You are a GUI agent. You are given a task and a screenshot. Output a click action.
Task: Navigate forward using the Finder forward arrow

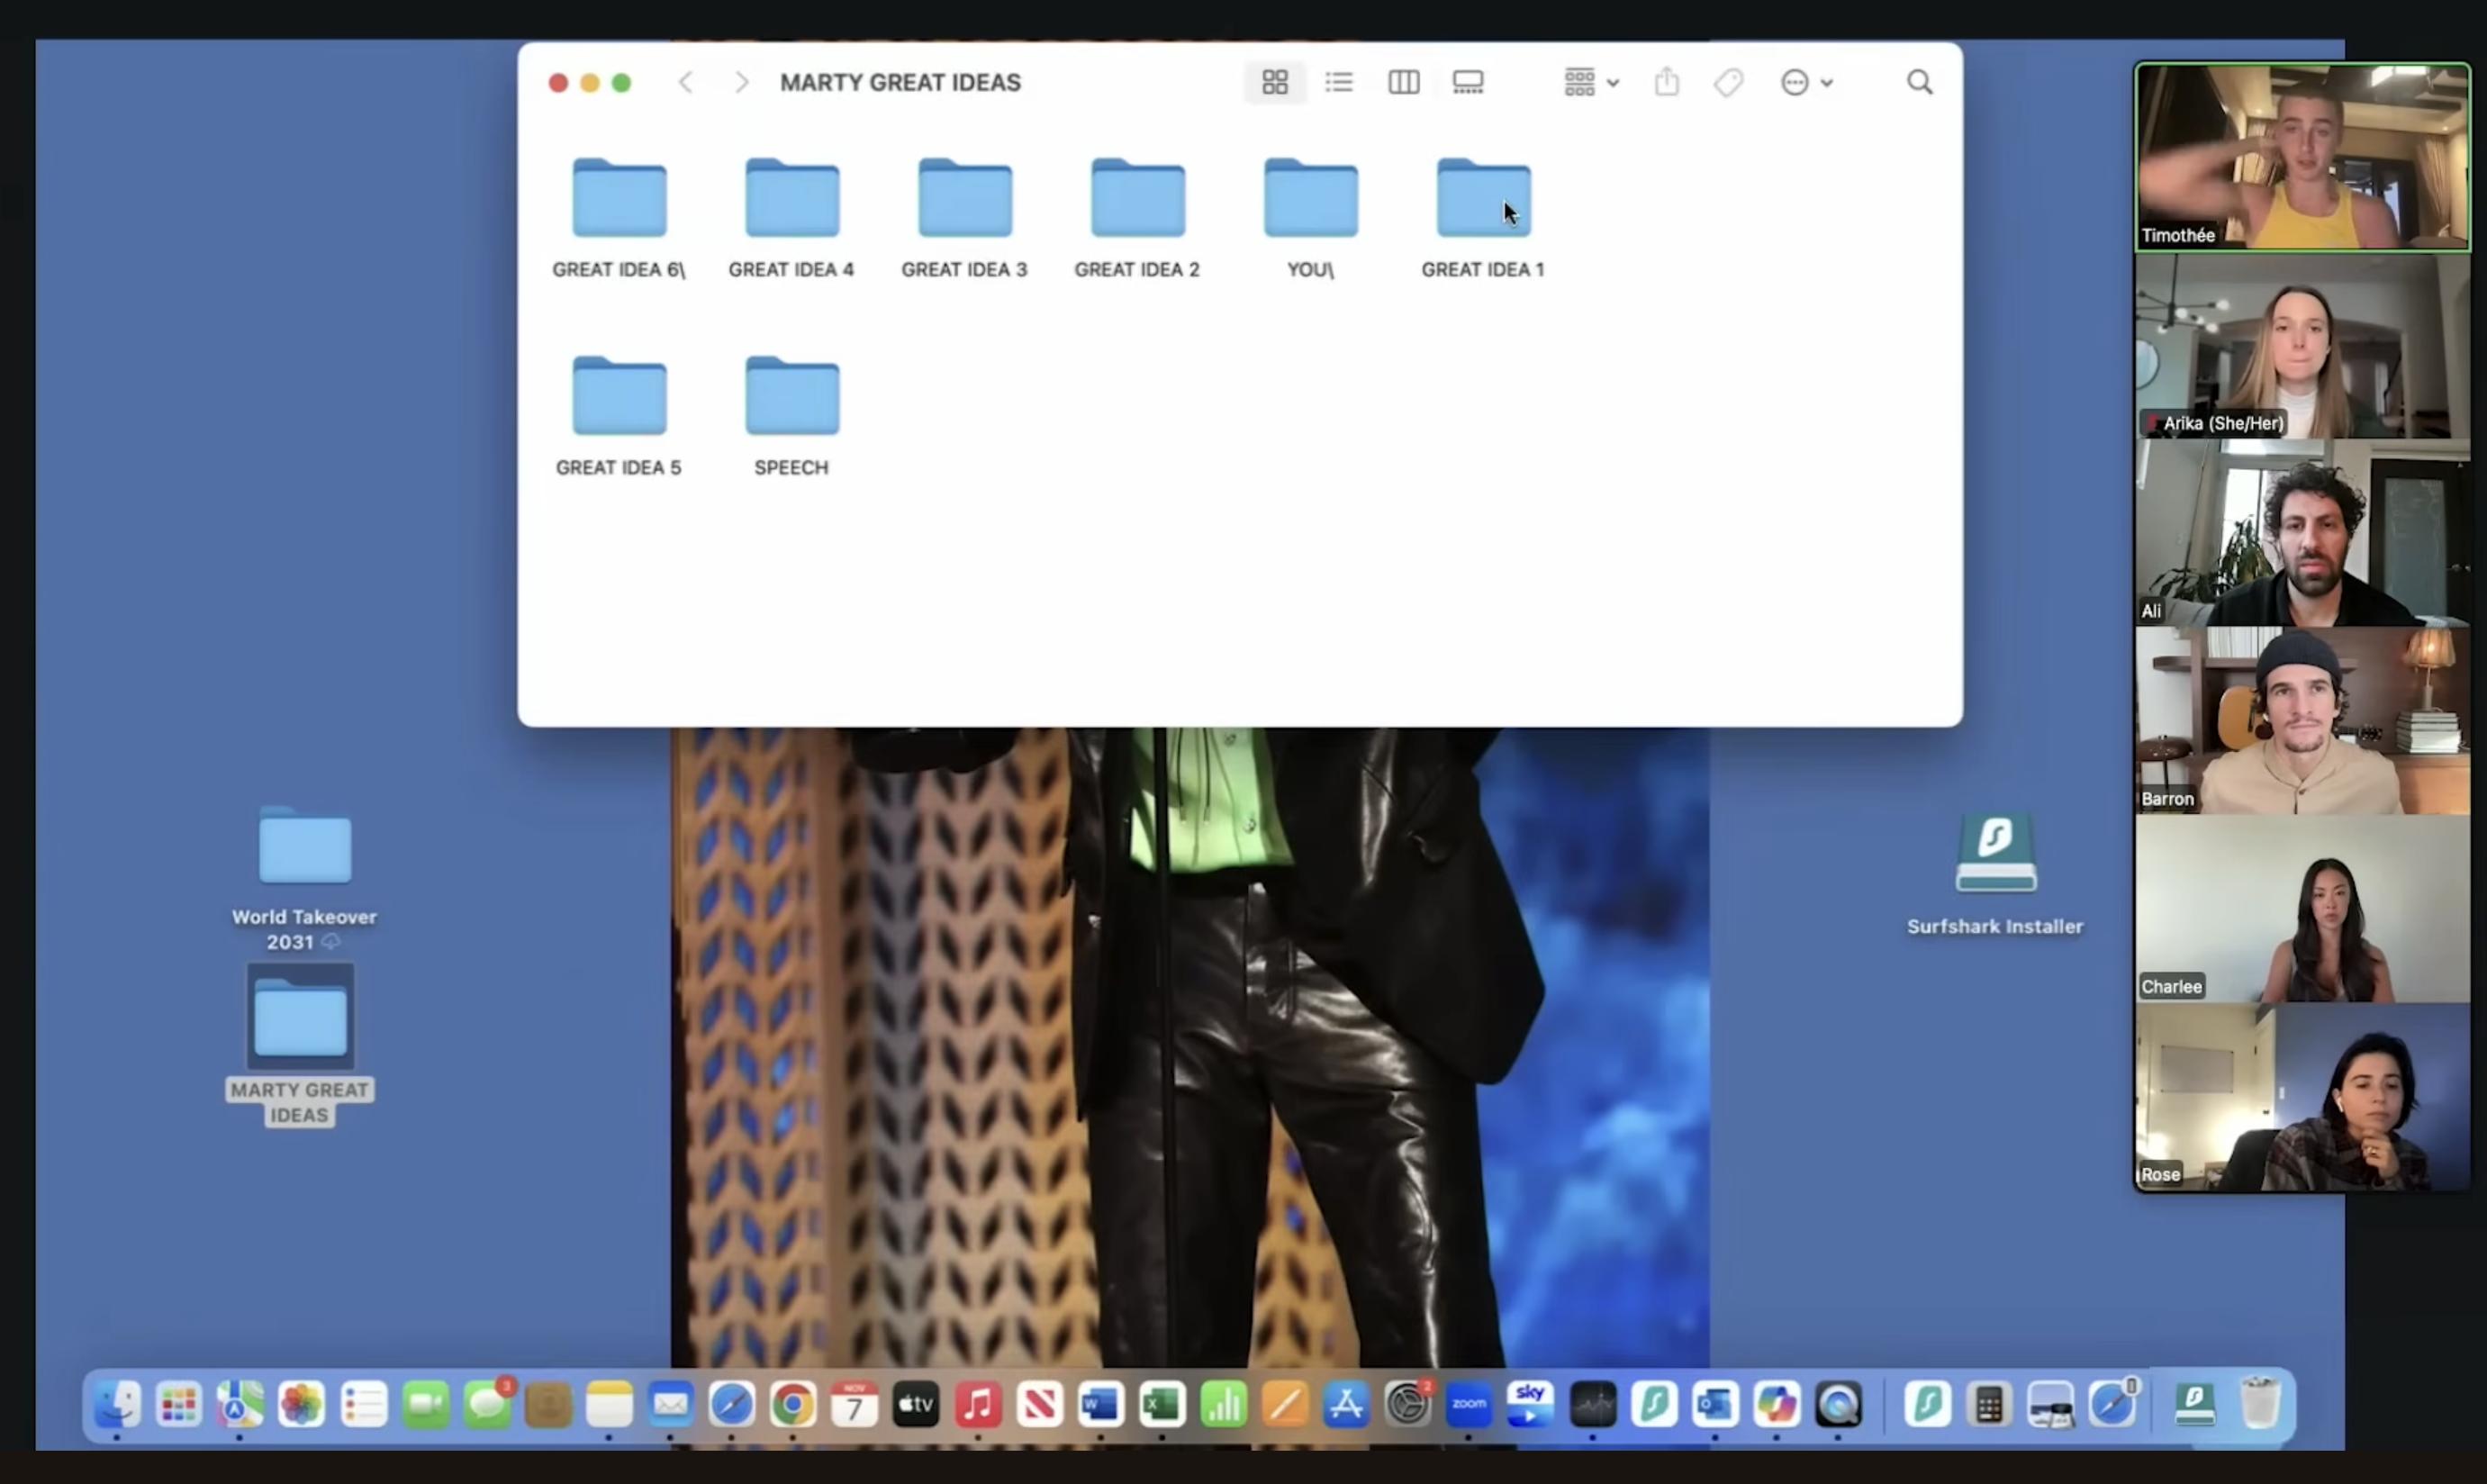[741, 81]
